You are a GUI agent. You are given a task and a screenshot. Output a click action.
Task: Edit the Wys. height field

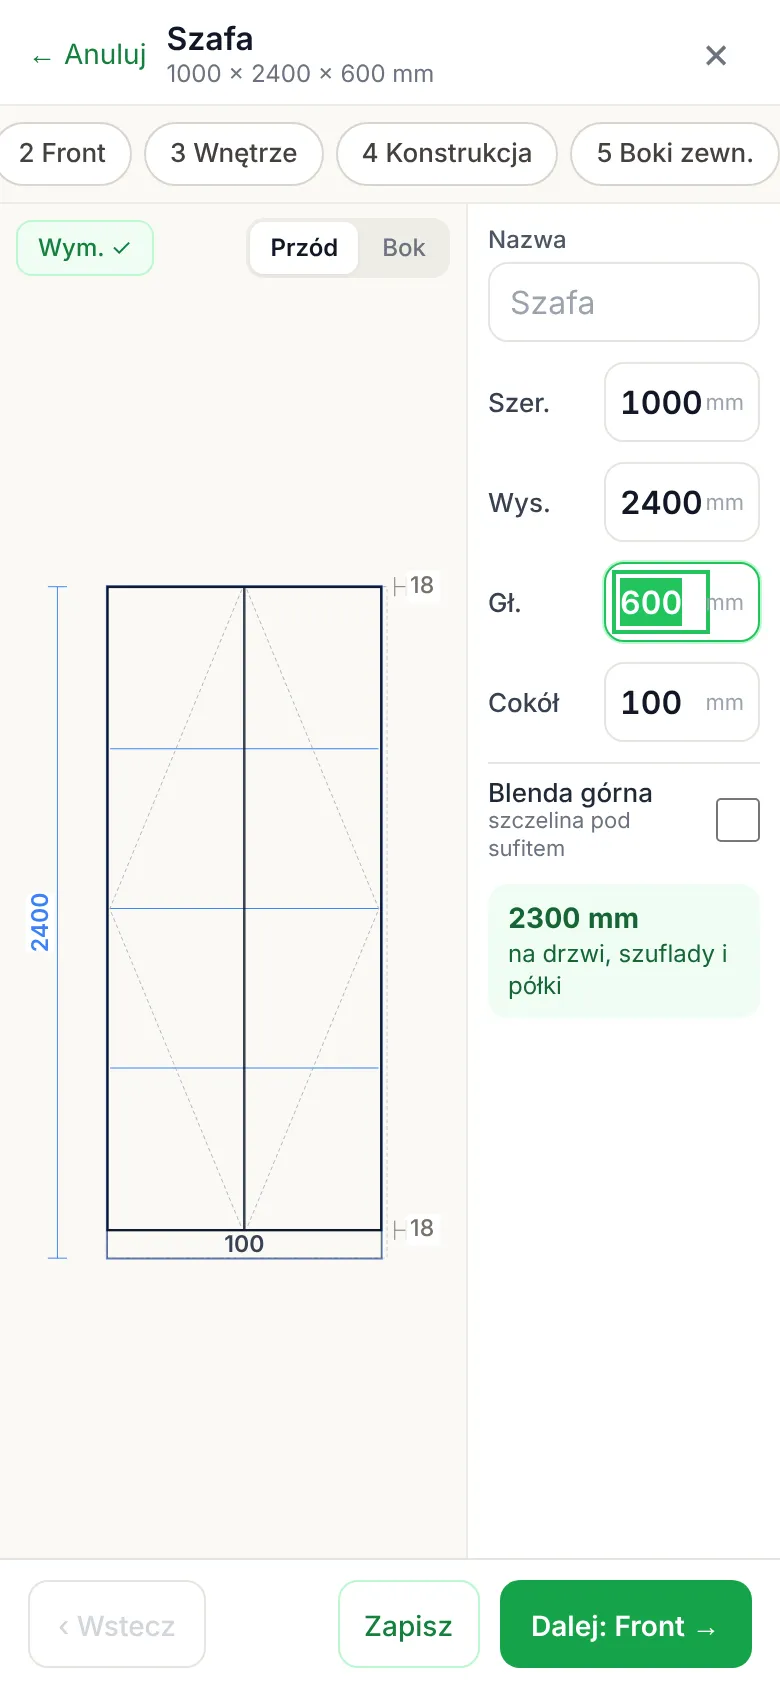click(x=682, y=502)
